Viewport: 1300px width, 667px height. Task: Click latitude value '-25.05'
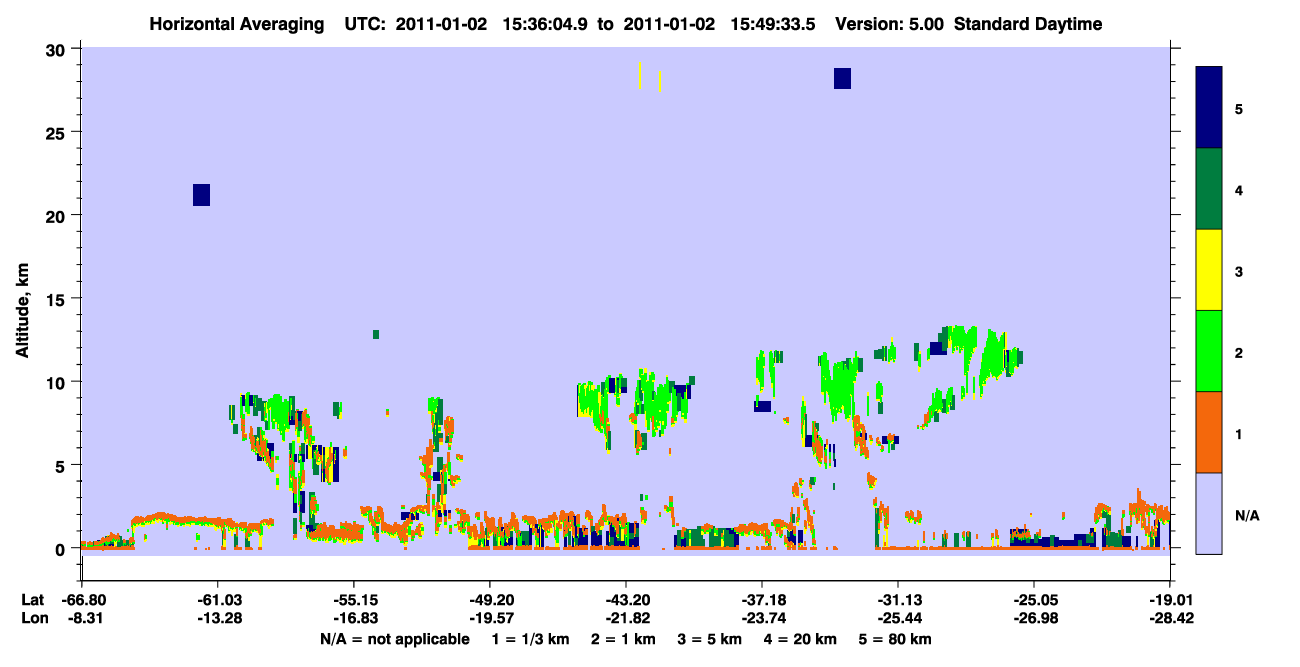pyautogui.click(x=1033, y=600)
